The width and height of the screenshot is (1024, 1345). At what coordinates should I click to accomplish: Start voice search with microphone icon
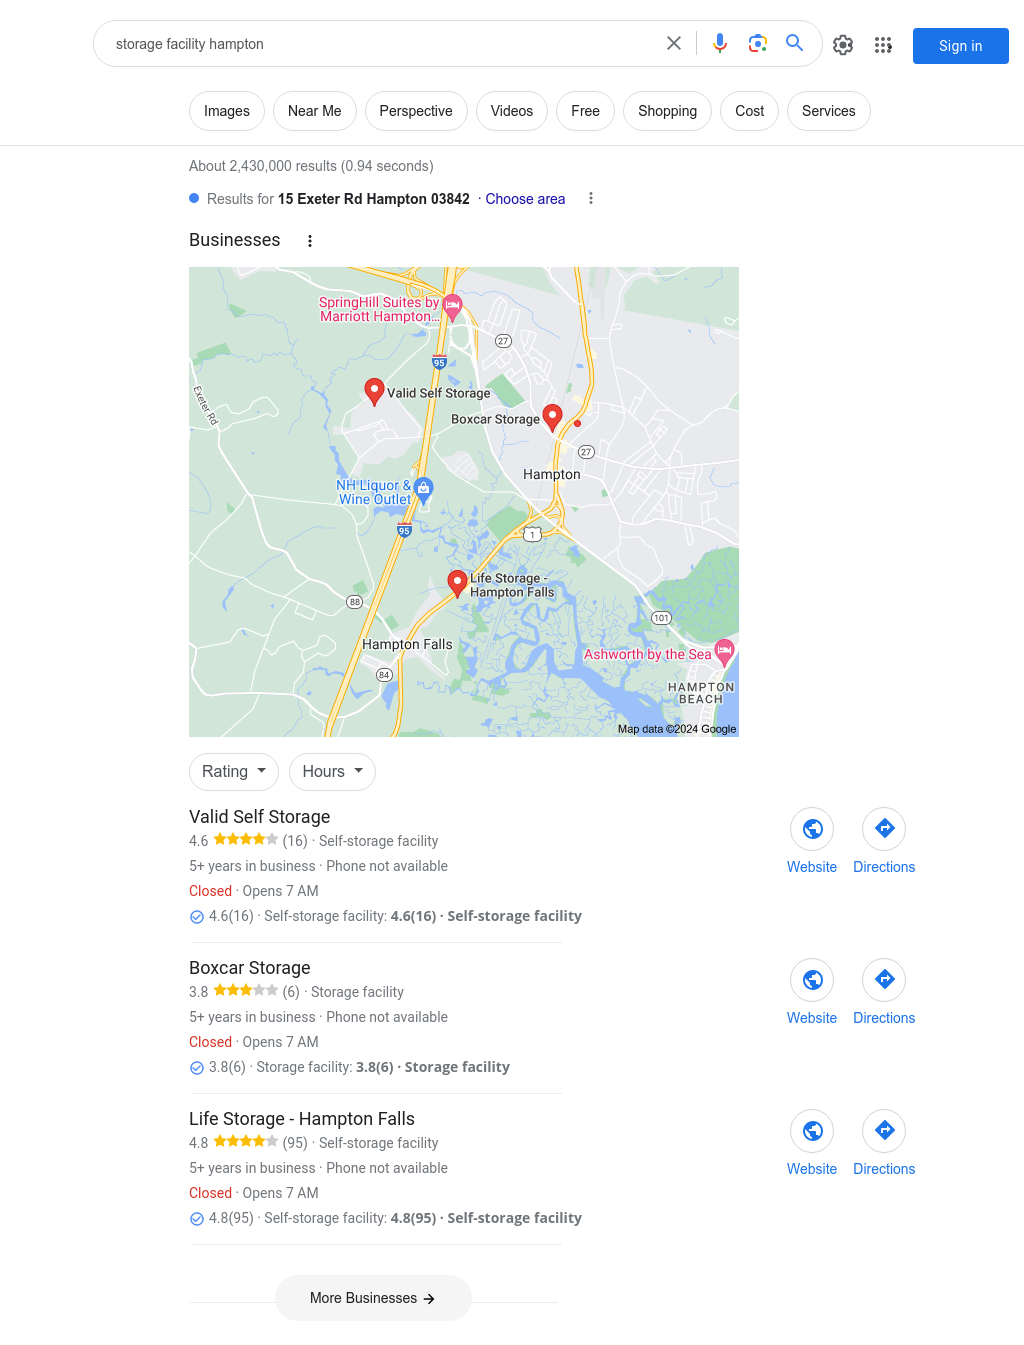[720, 43]
